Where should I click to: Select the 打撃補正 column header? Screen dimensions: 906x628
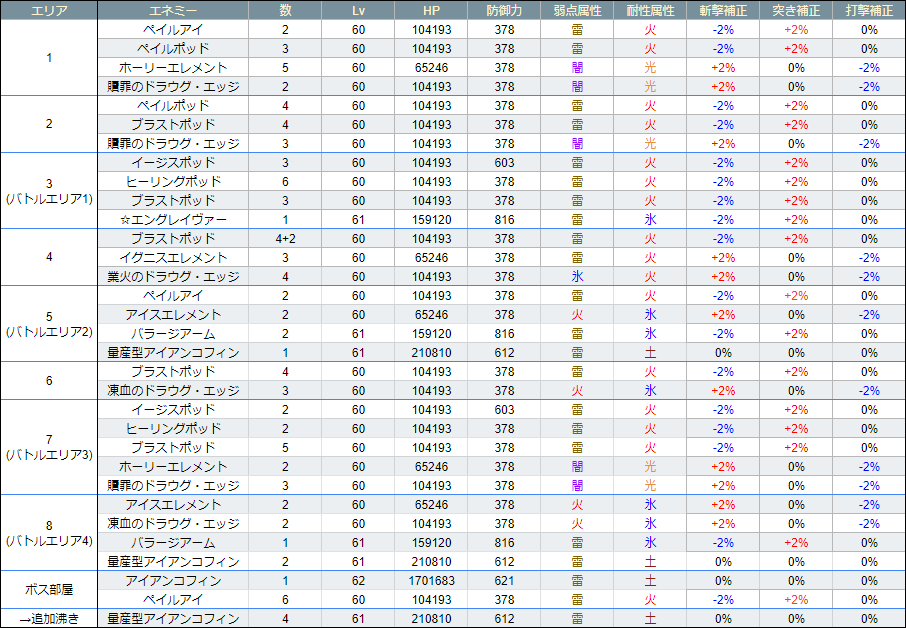point(869,10)
